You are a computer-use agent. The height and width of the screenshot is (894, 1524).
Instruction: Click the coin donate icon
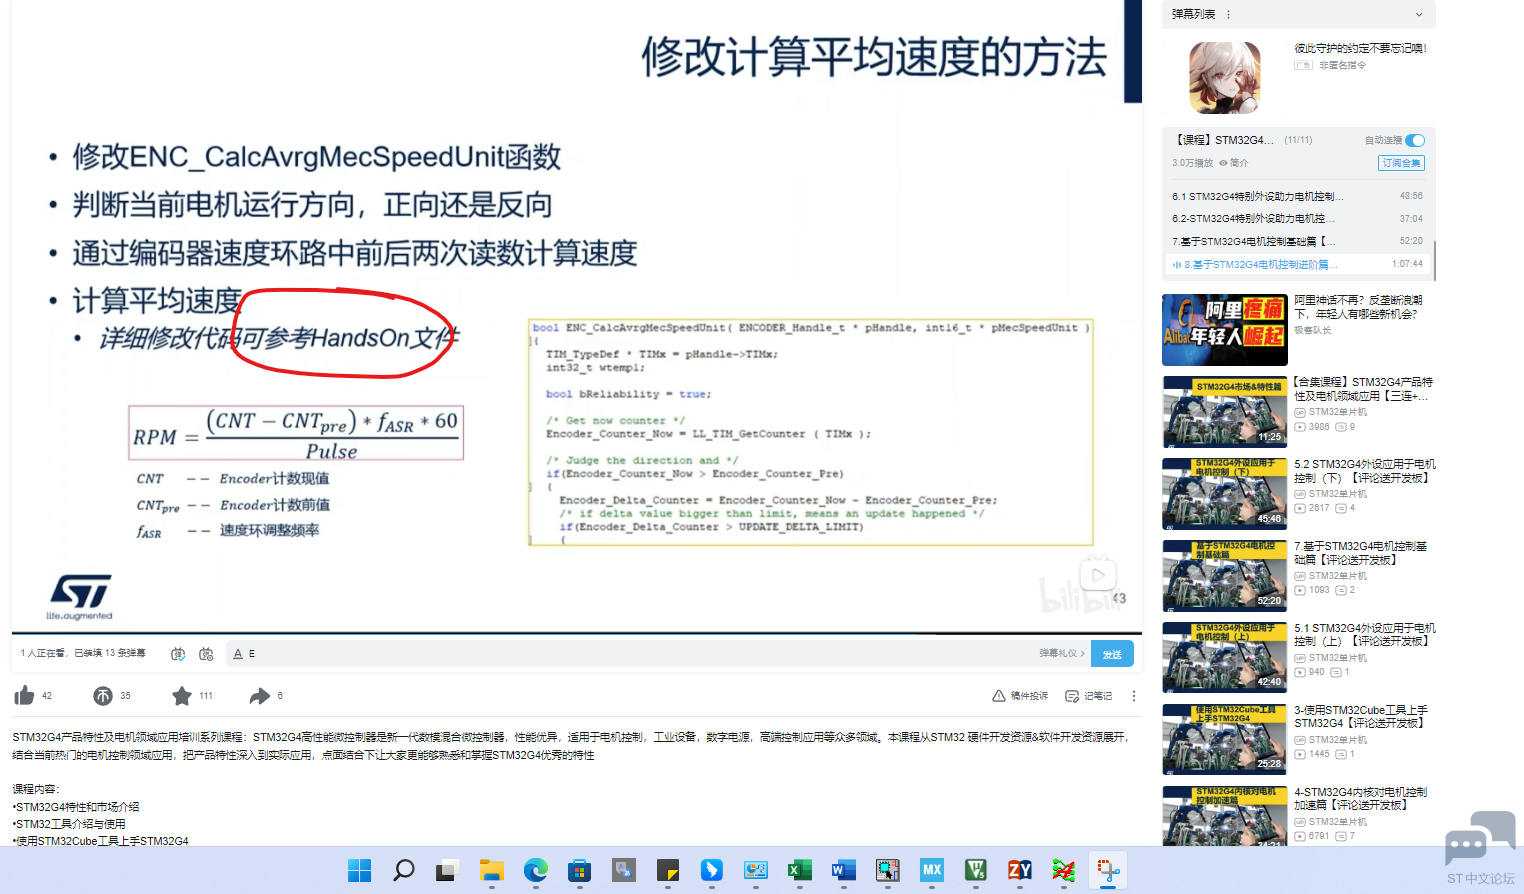tap(103, 696)
